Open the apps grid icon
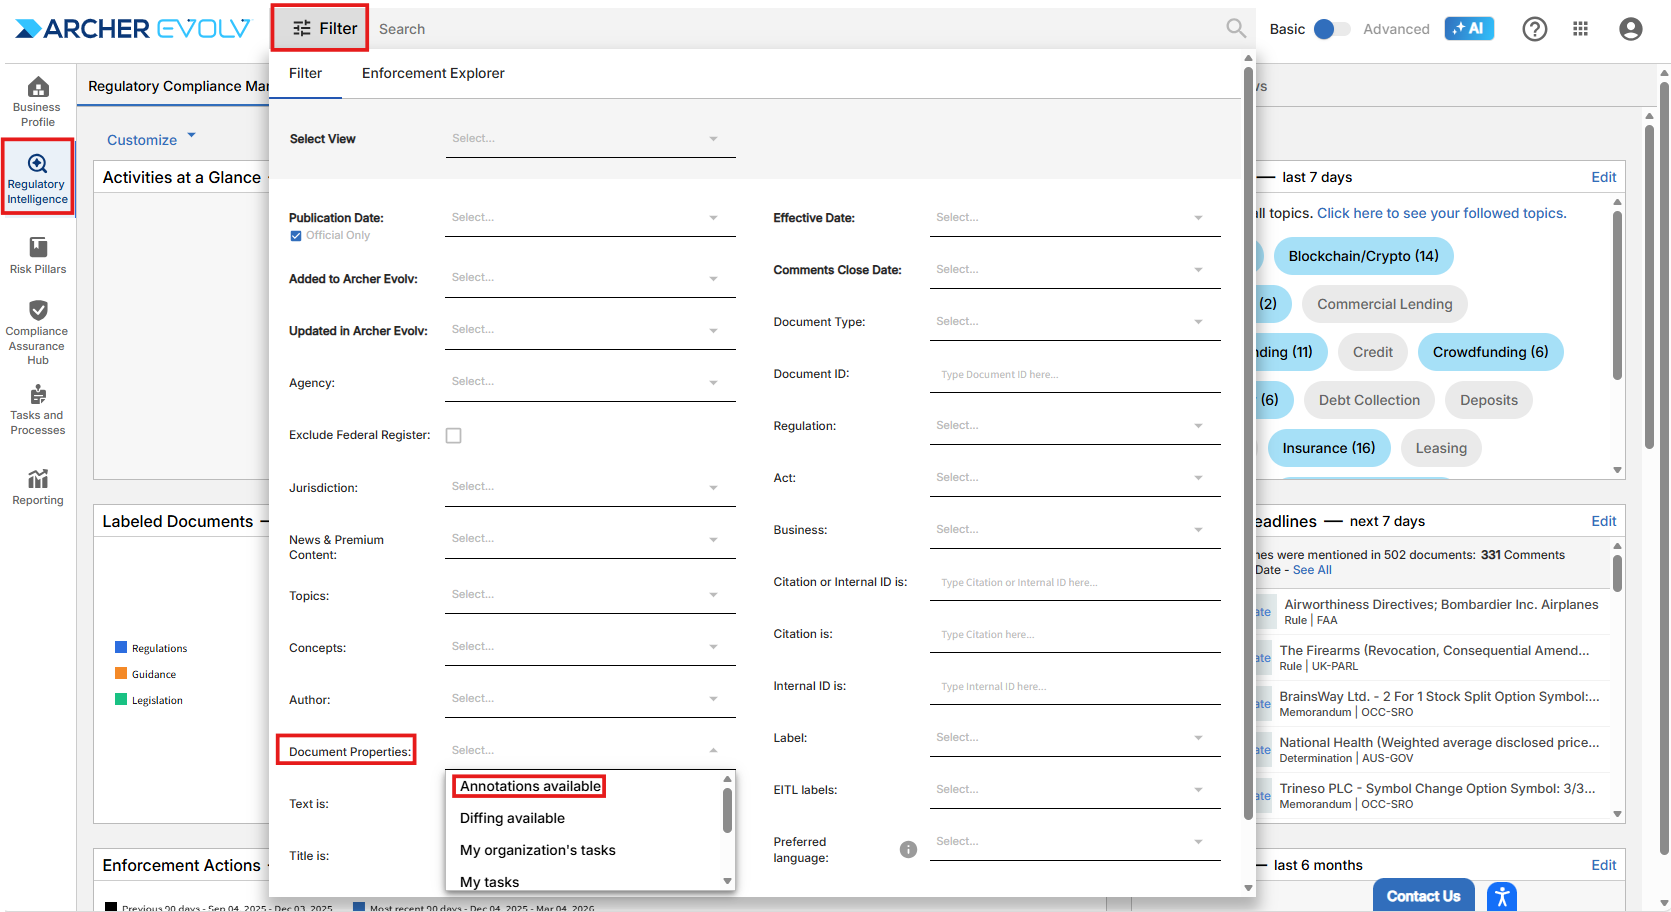1671x912 pixels. coord(1580,29)
